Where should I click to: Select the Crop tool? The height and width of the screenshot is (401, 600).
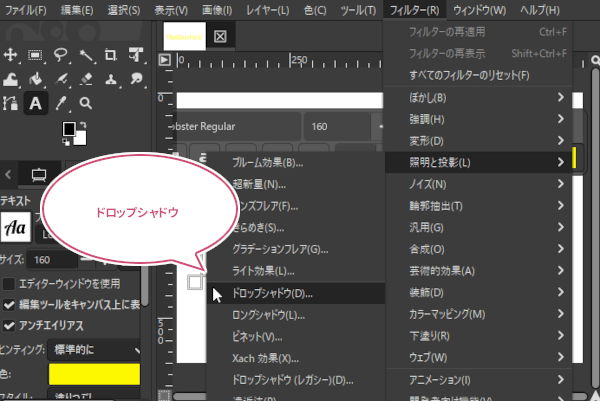click(111, 55)
